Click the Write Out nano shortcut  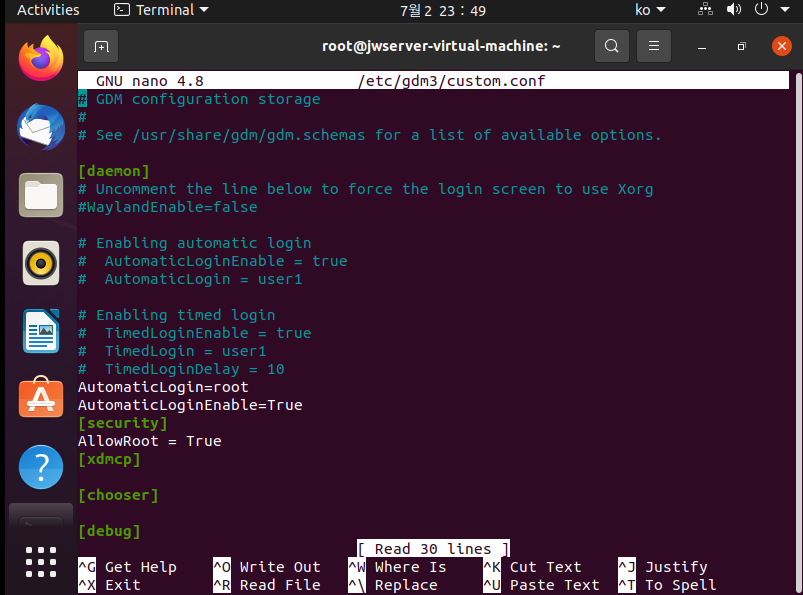tap(280, 567)
